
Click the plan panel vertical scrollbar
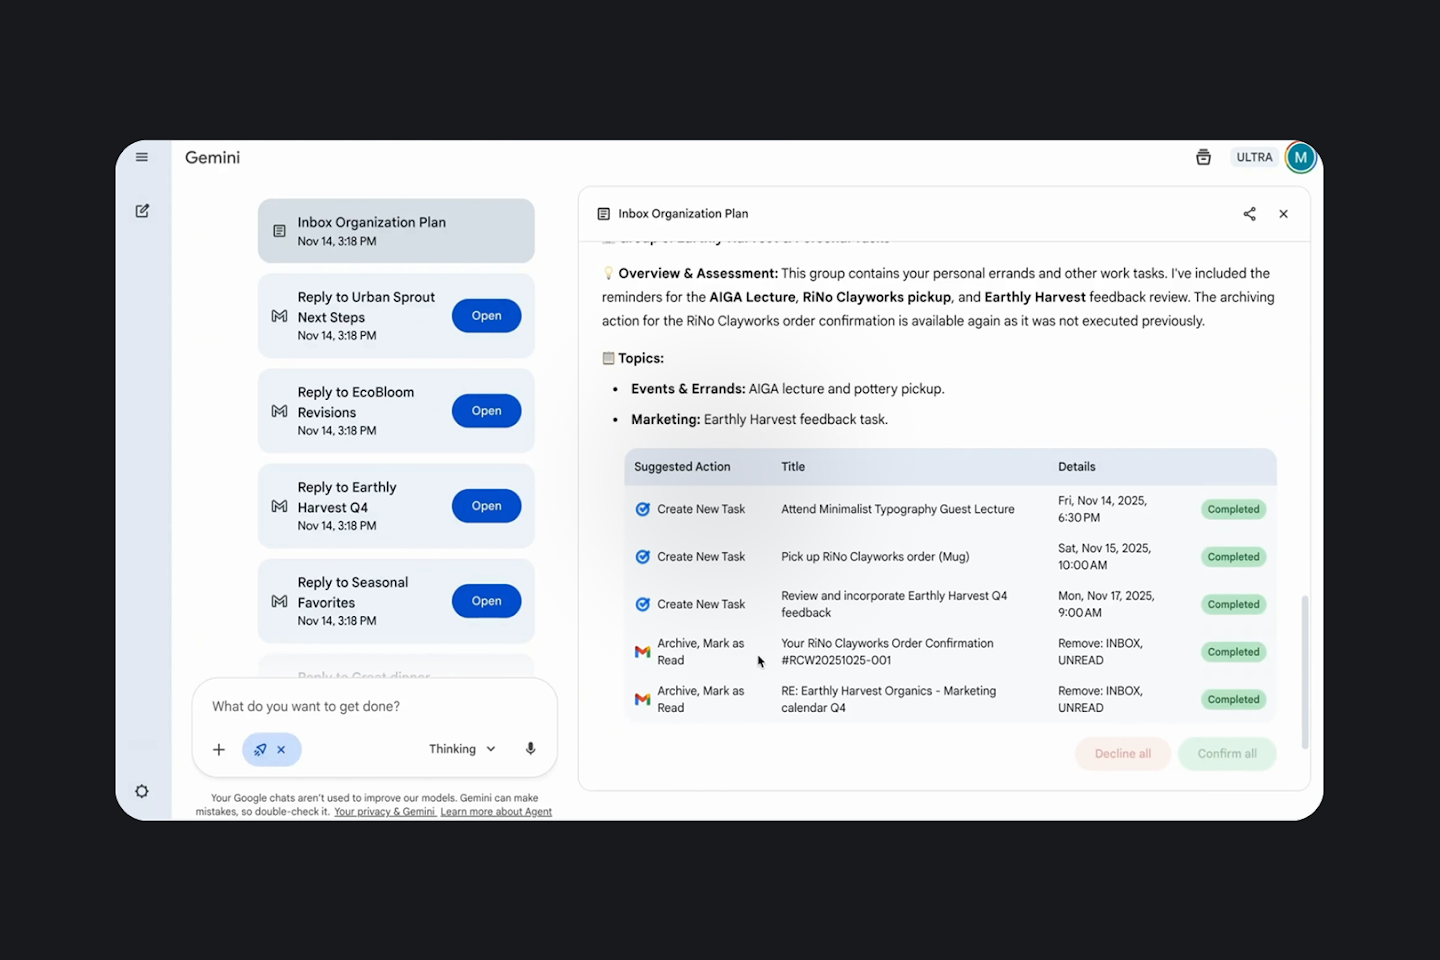(x=1304, y=670)
